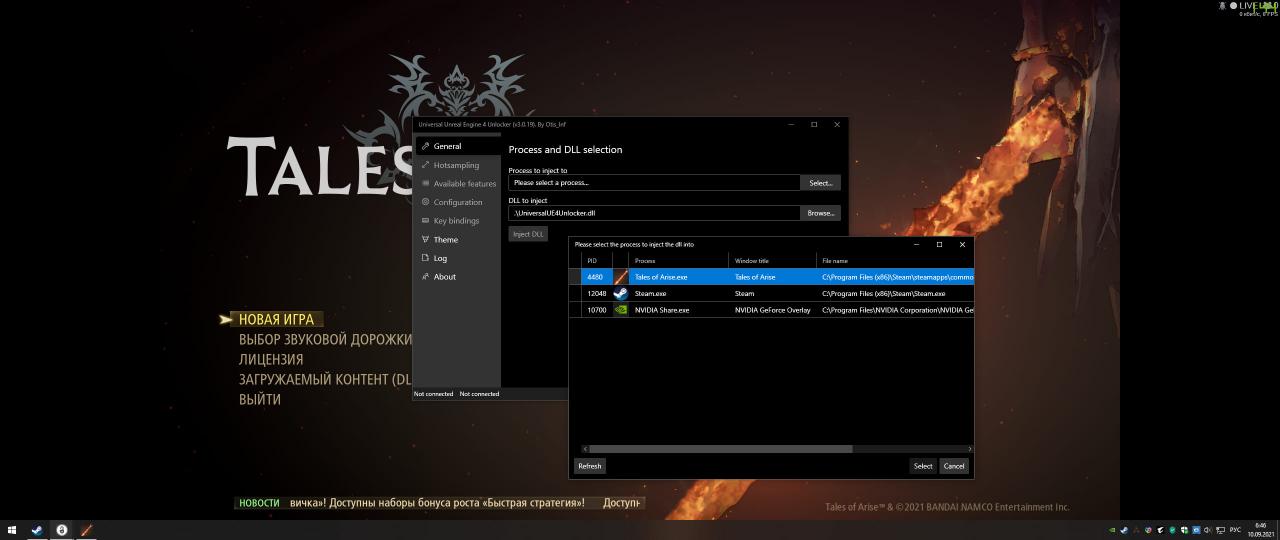Sort list by the PID column header
1280x540 pixels.
pyautogui.click(x=592, y=261)
